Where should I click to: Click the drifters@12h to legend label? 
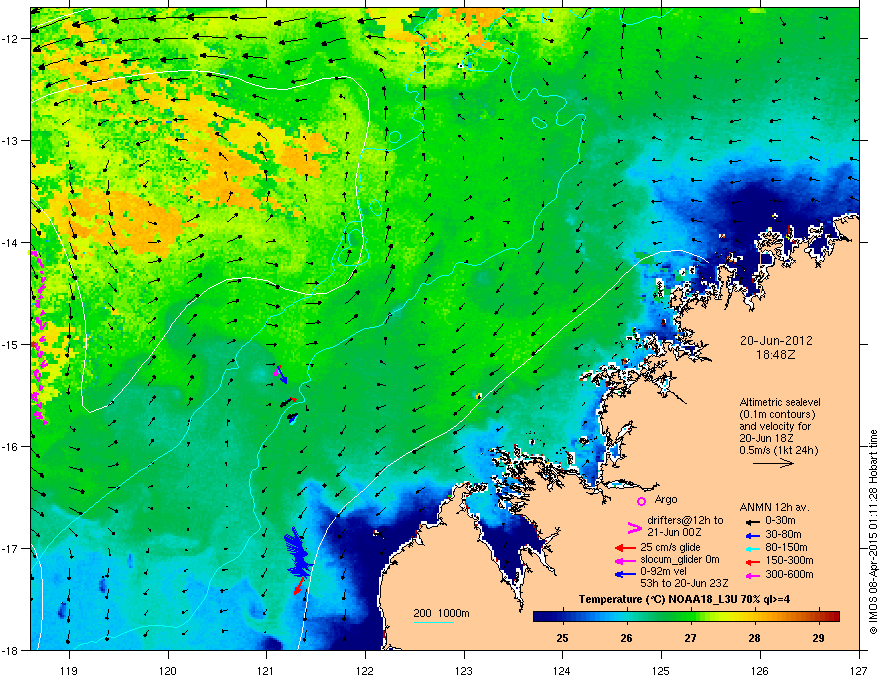(685, 521)
